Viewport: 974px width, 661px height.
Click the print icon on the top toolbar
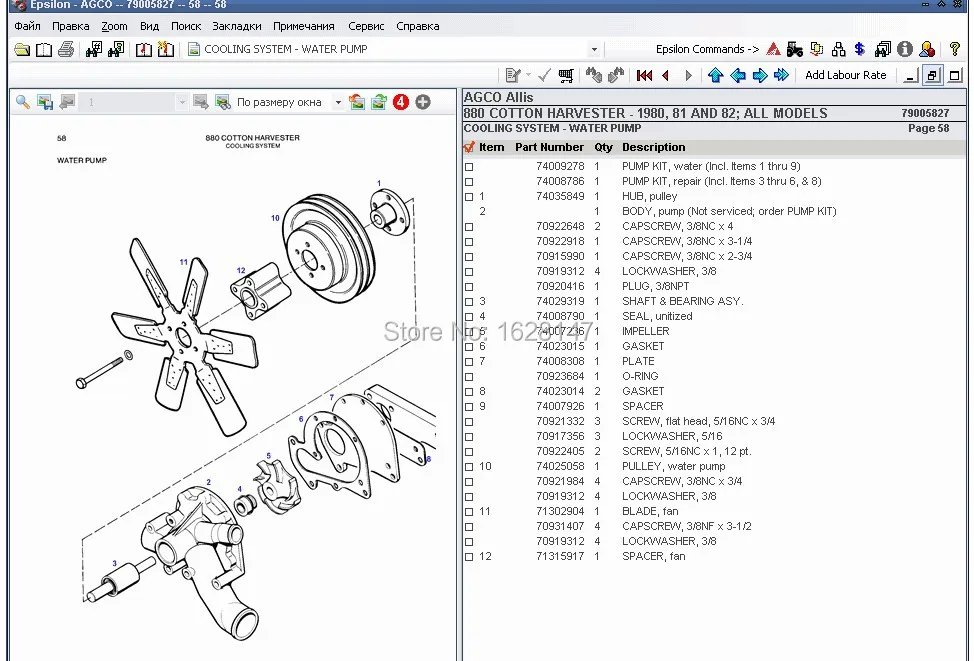[x=64, y=50]
